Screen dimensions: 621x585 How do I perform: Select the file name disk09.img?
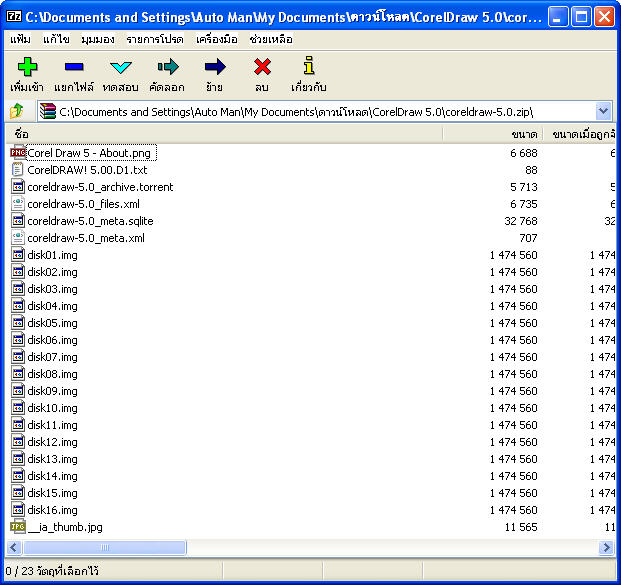[52, 391]
